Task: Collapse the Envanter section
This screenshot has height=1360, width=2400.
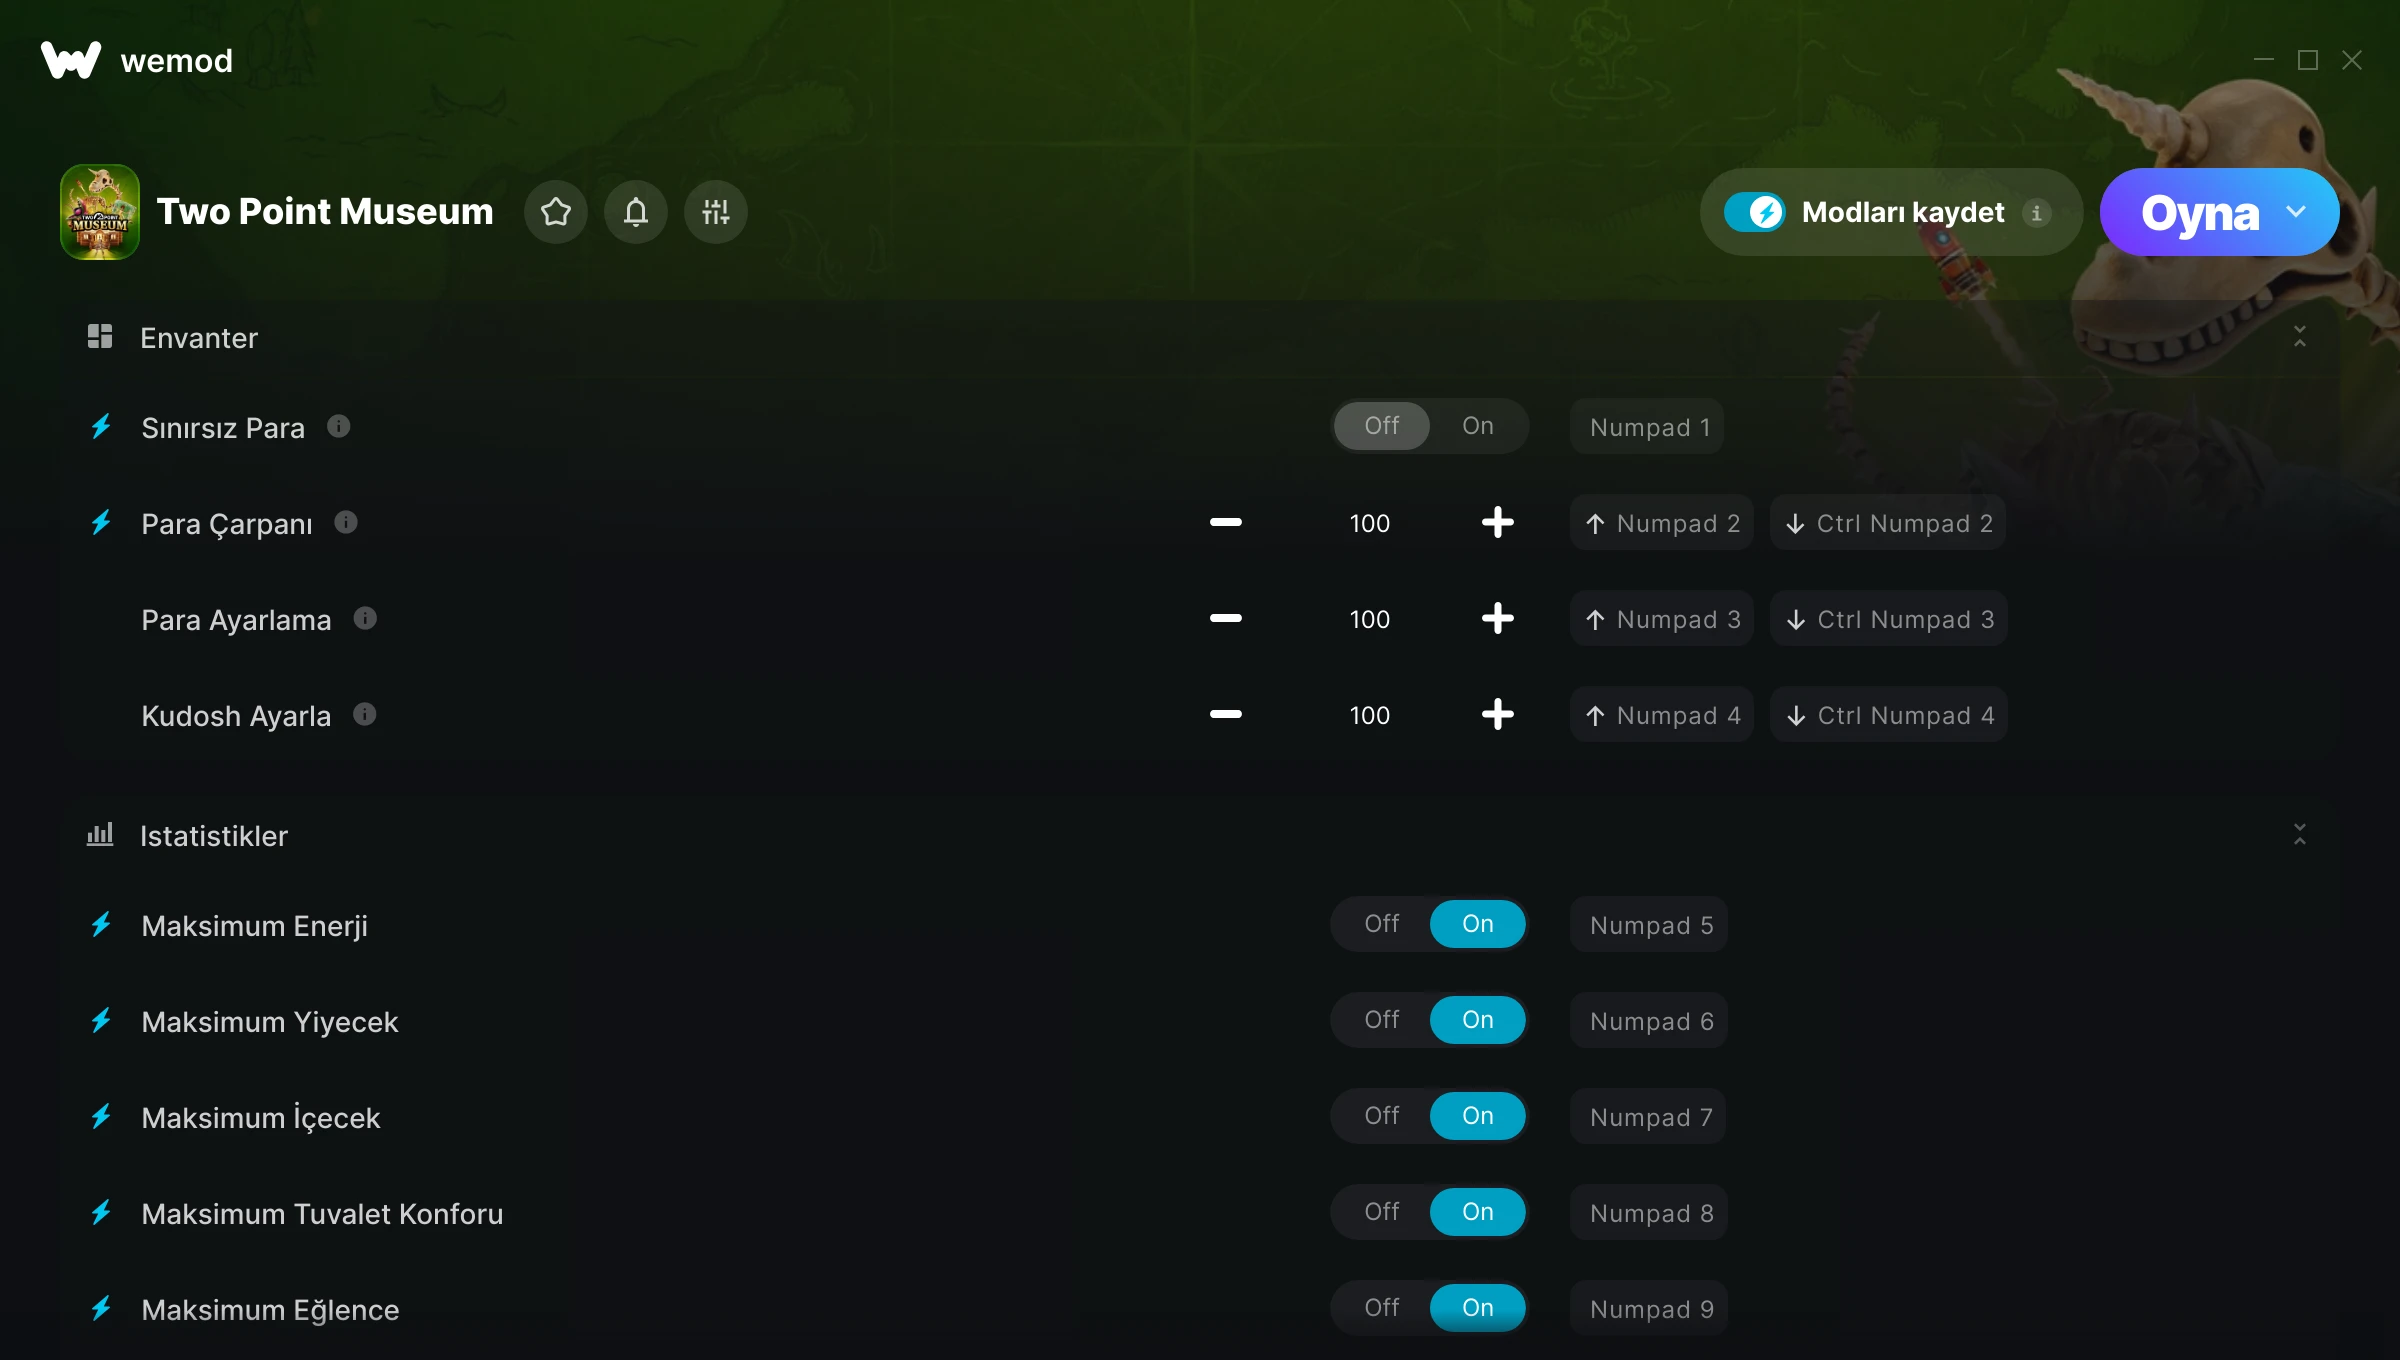Action: point(2300,337)
